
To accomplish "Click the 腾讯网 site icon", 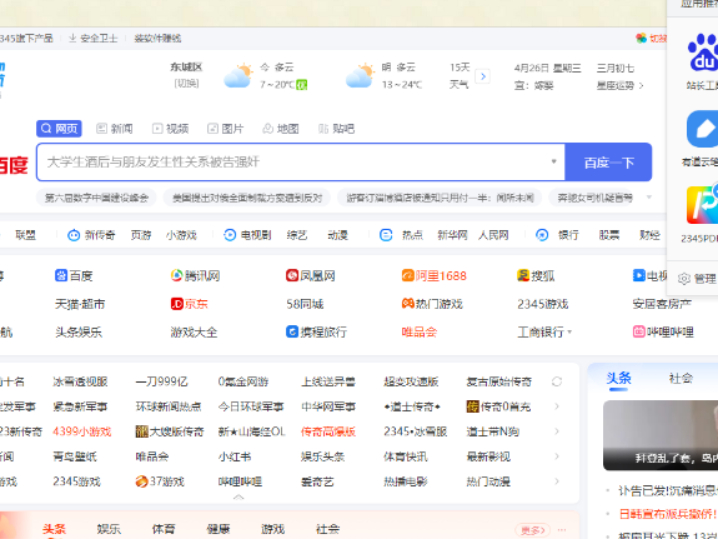I will tap(176, 275).
